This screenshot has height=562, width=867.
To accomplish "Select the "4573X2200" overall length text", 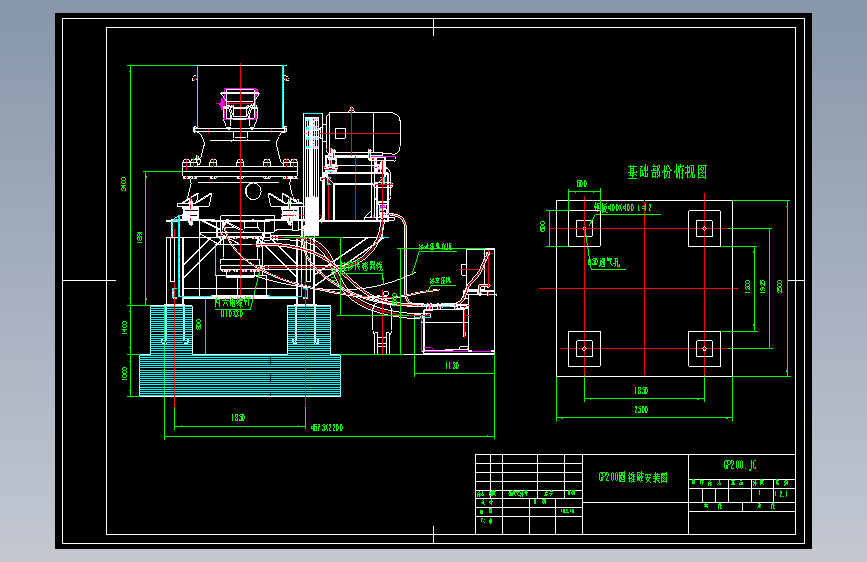I will (x=327, y=428).
